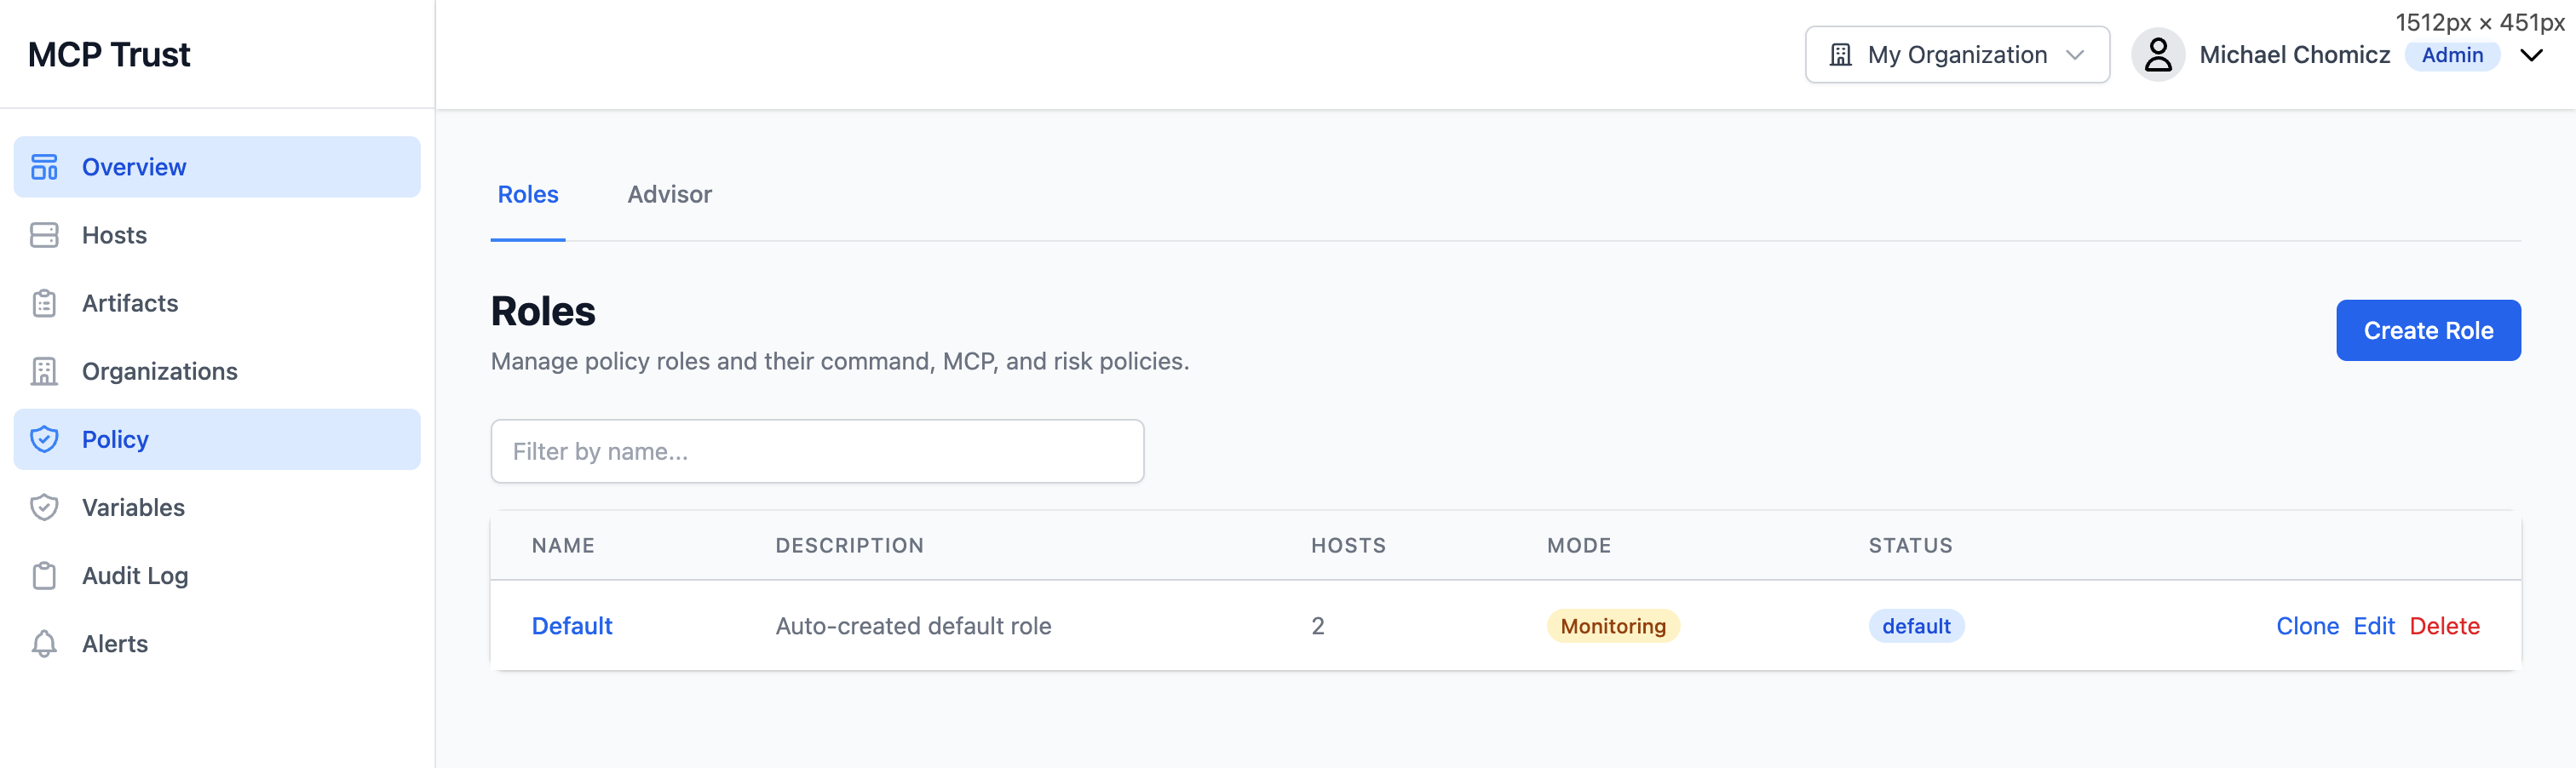Open the My Organization dropdown
The image size is (2576, 768).
click(1956, 54)
